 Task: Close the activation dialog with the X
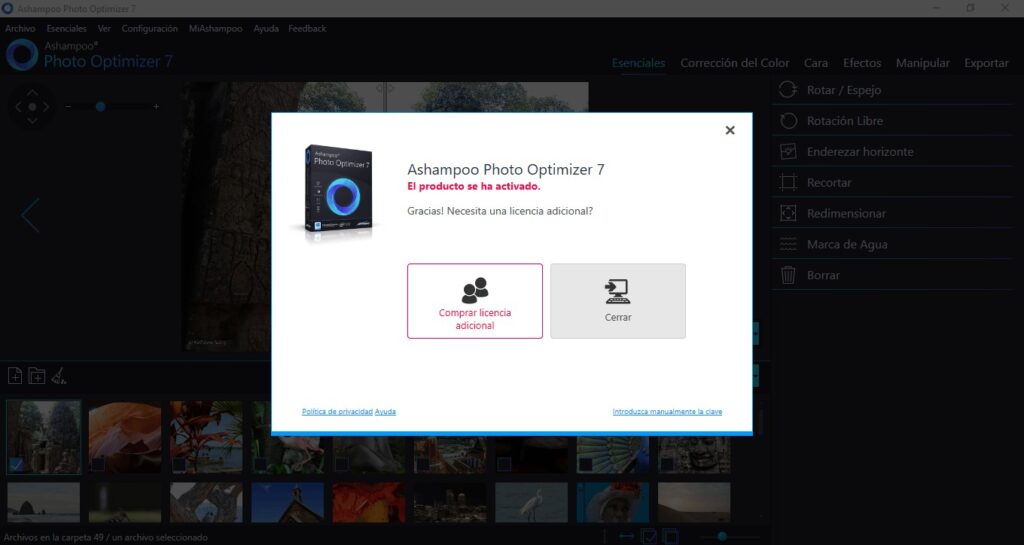point(730,131)
